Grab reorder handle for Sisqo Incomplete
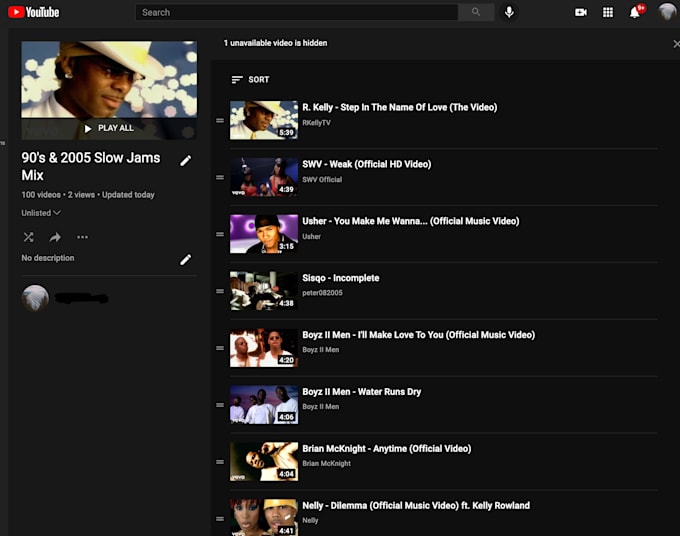680x536 pixels. point(220,291)
